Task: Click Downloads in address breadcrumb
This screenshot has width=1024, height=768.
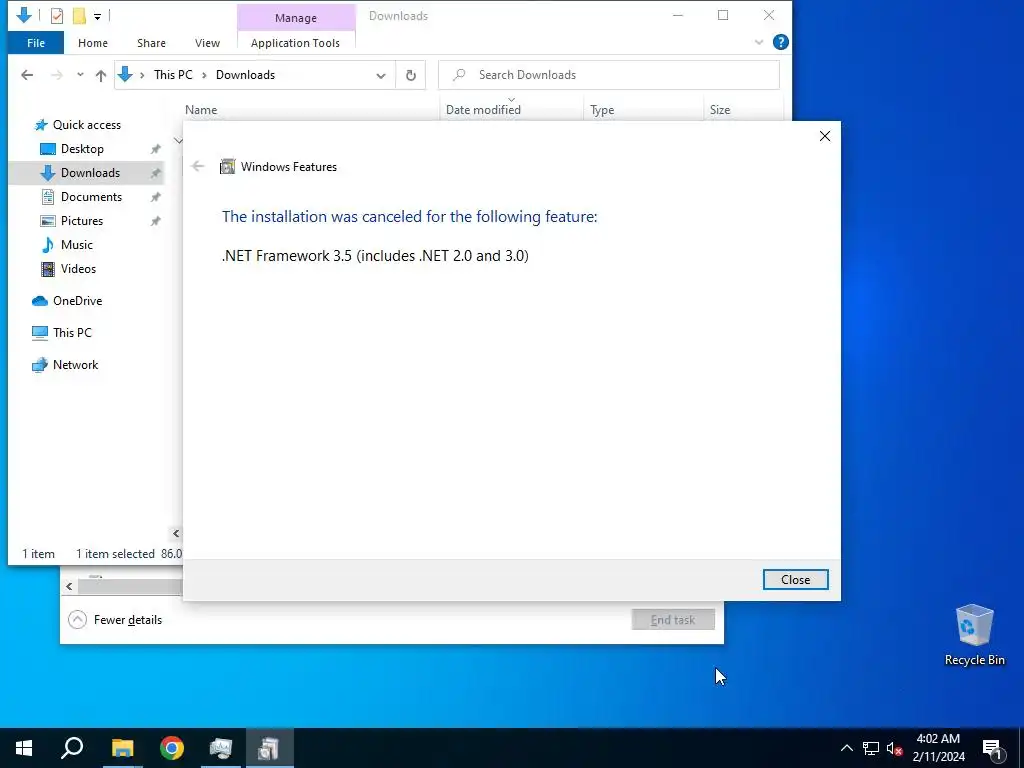Action: click(246, 75)
